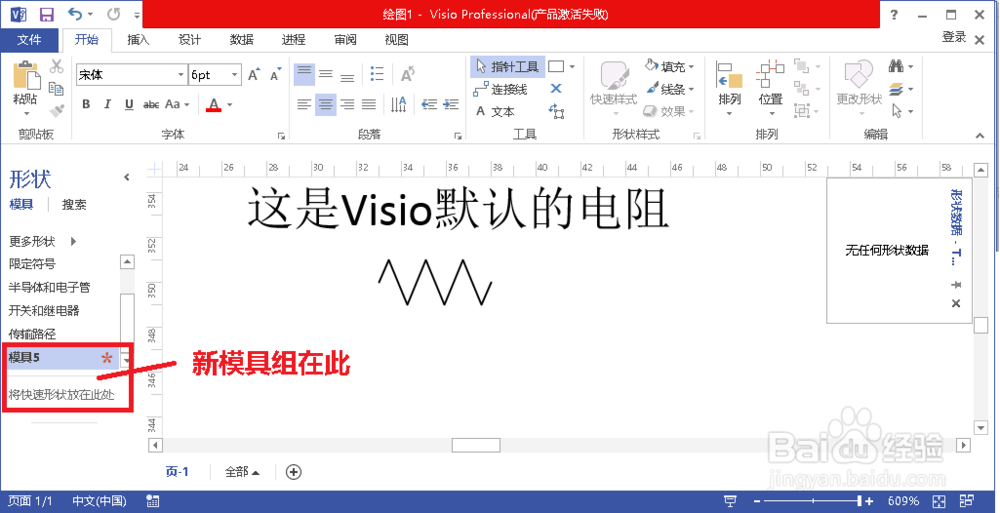
Task: Select the text block rotate tool
Action: click(x=556, y=111)
